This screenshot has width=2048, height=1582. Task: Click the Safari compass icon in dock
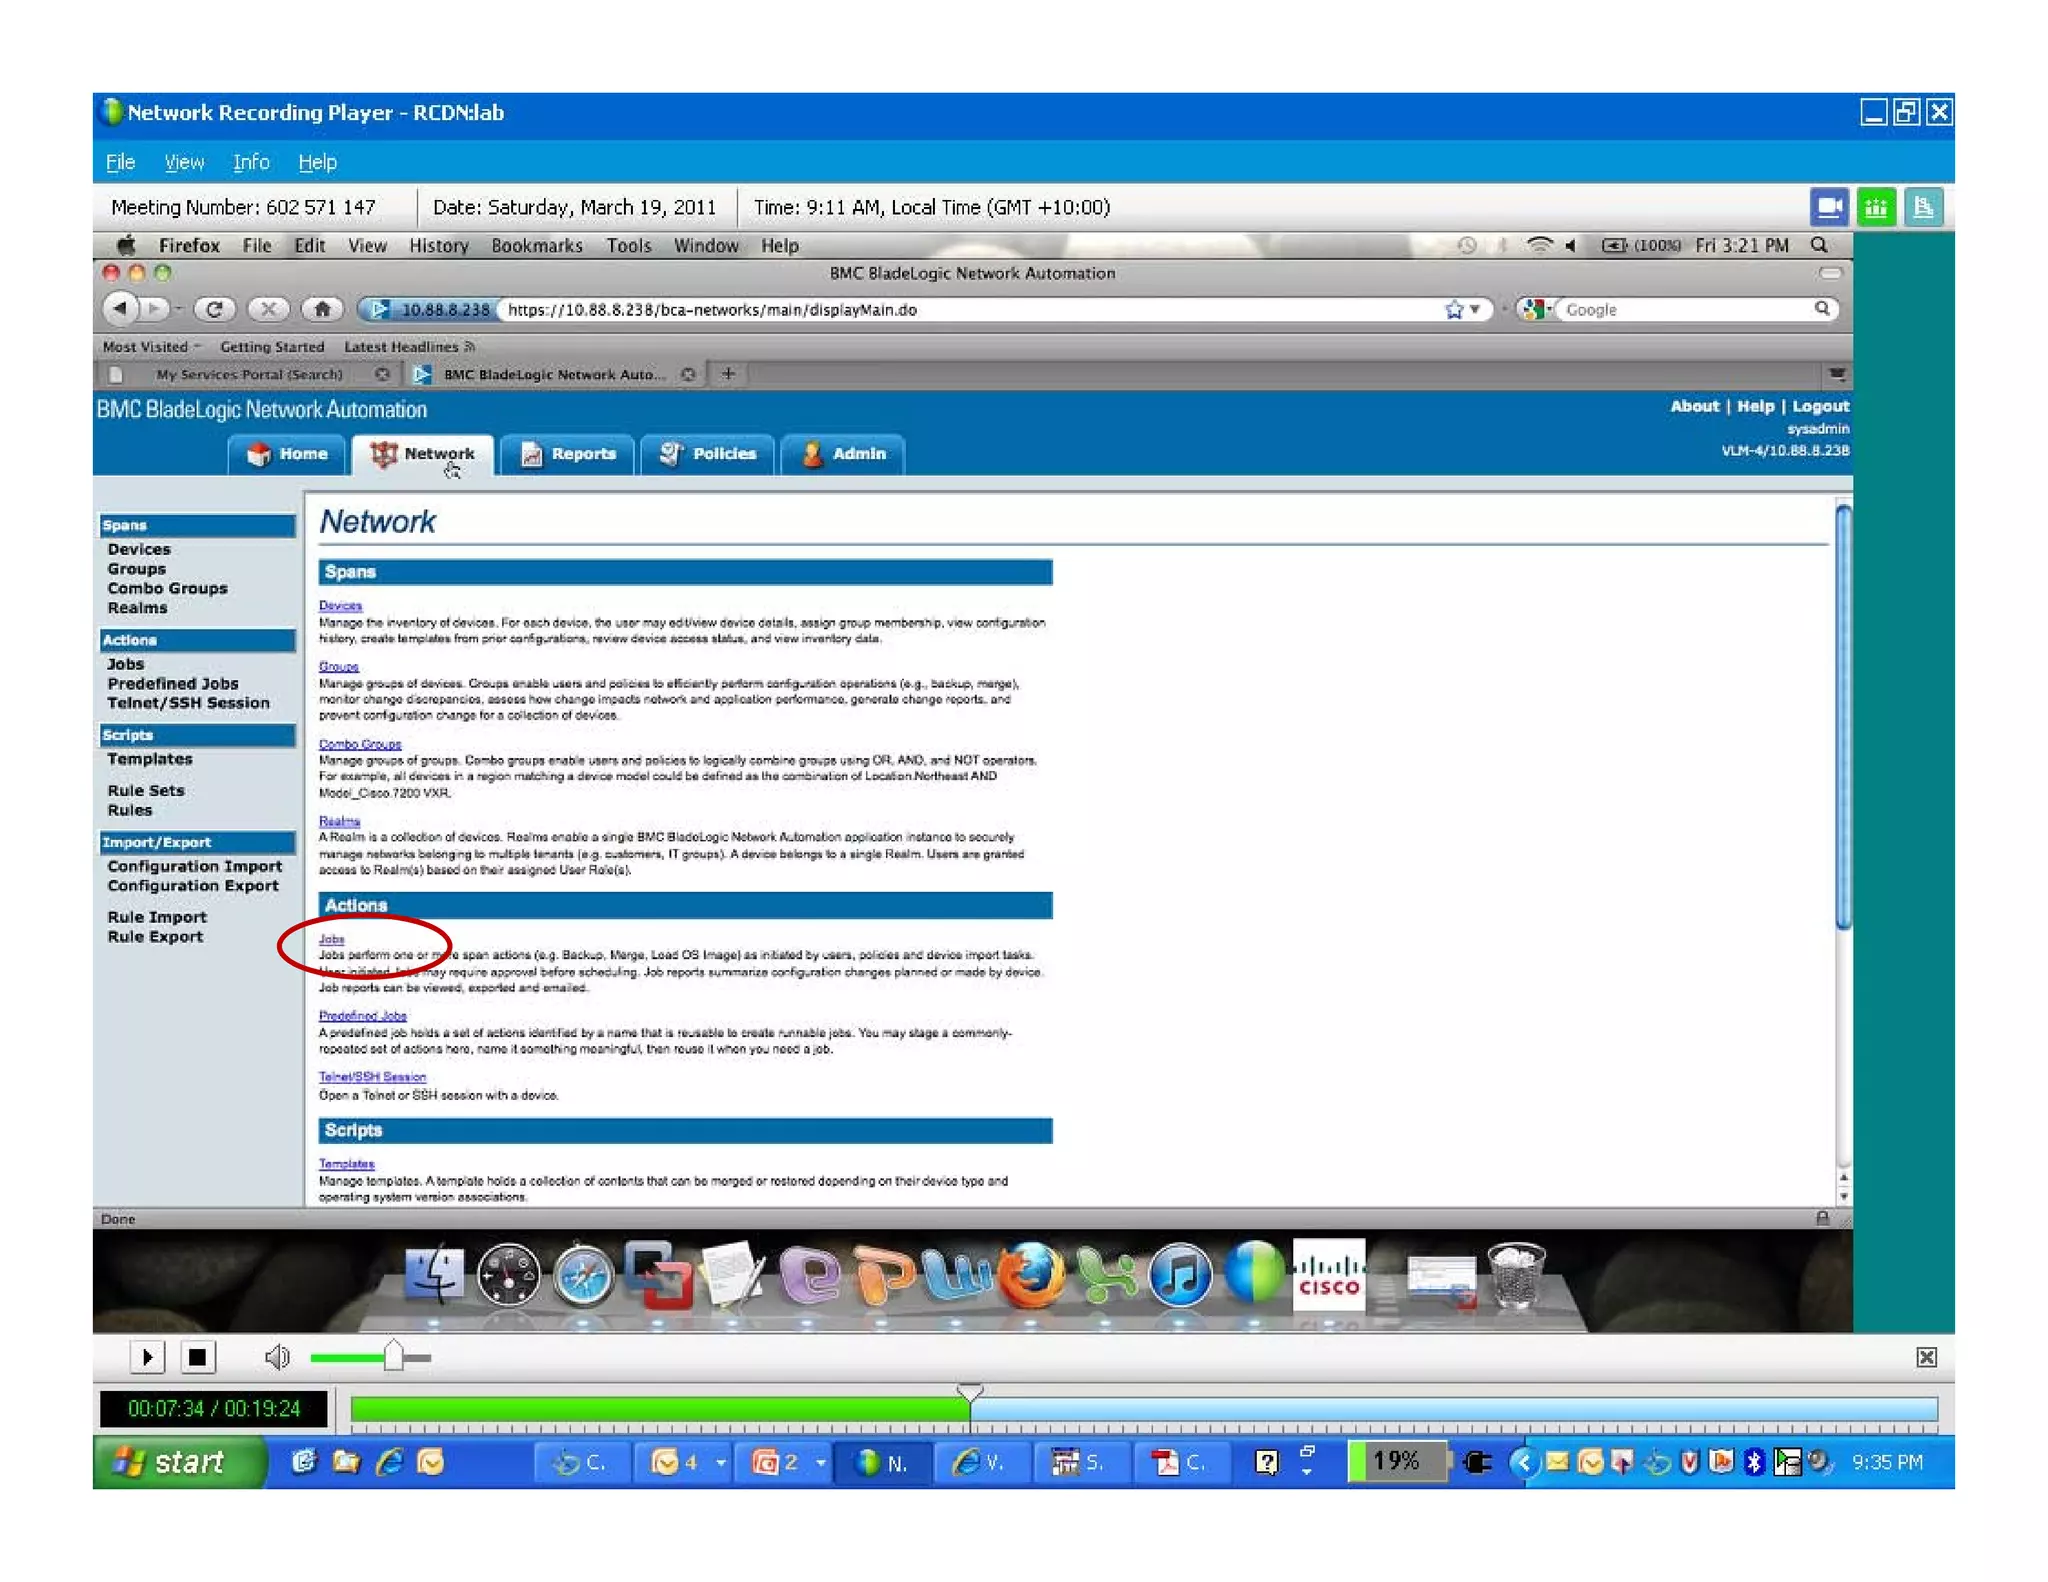[583, 1275]
